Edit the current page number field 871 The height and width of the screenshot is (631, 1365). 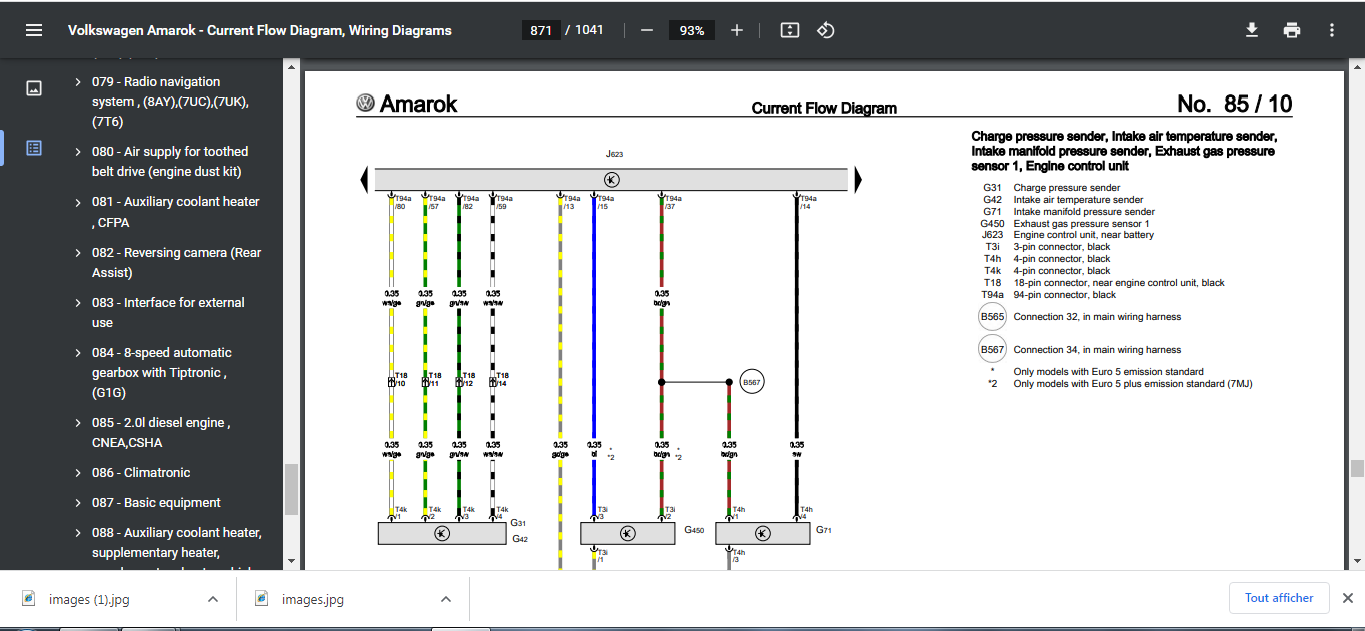(x=541, y=30)
